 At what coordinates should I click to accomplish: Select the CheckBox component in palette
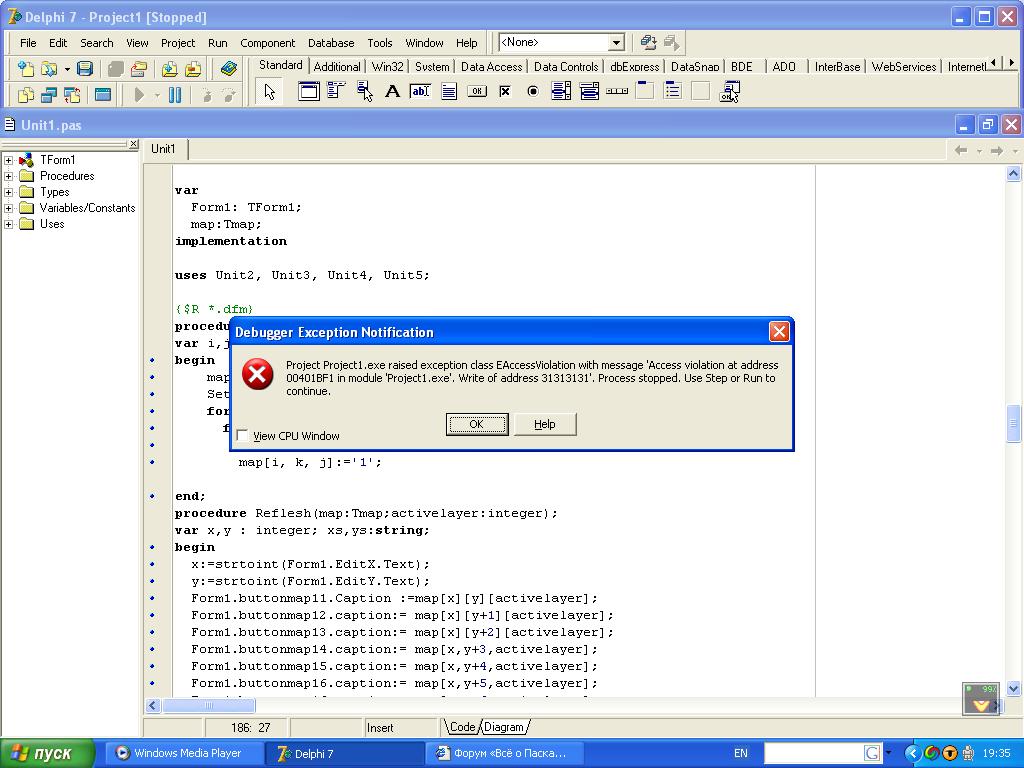click(x=505, y=92)
